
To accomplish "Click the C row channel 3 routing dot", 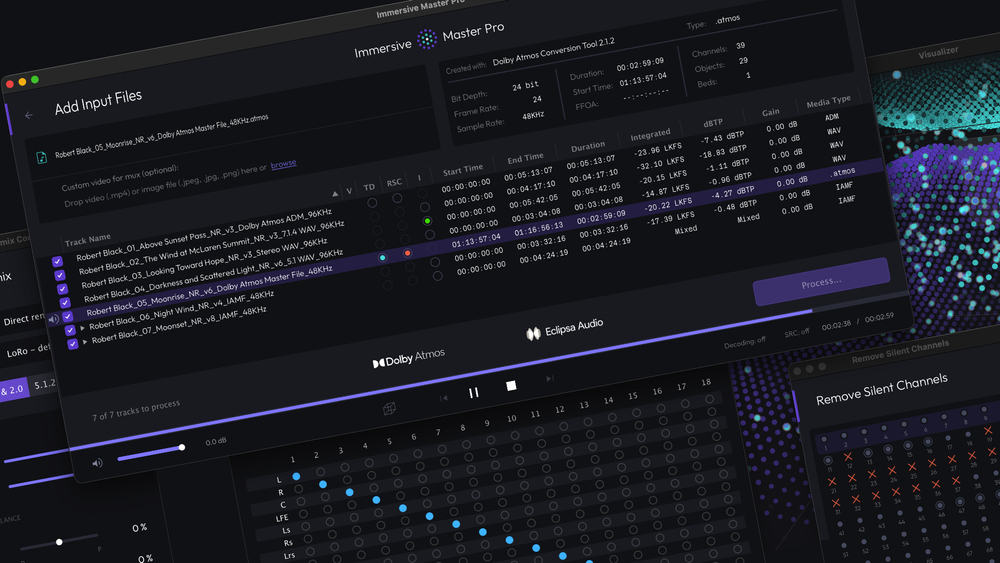I will [x=349, y=492].
